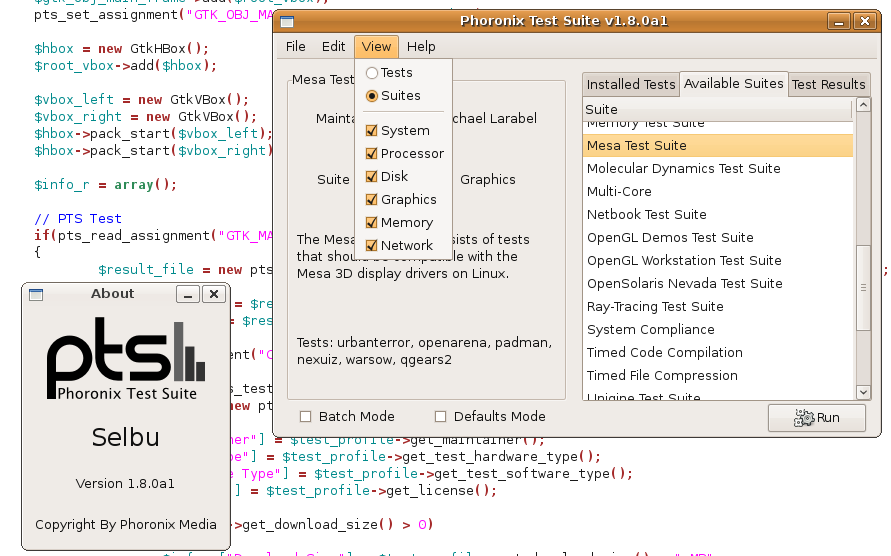This screenshot has height=556, width=891.
Task: Uncheck the Processor filter
Action: (x=405, y=153)
